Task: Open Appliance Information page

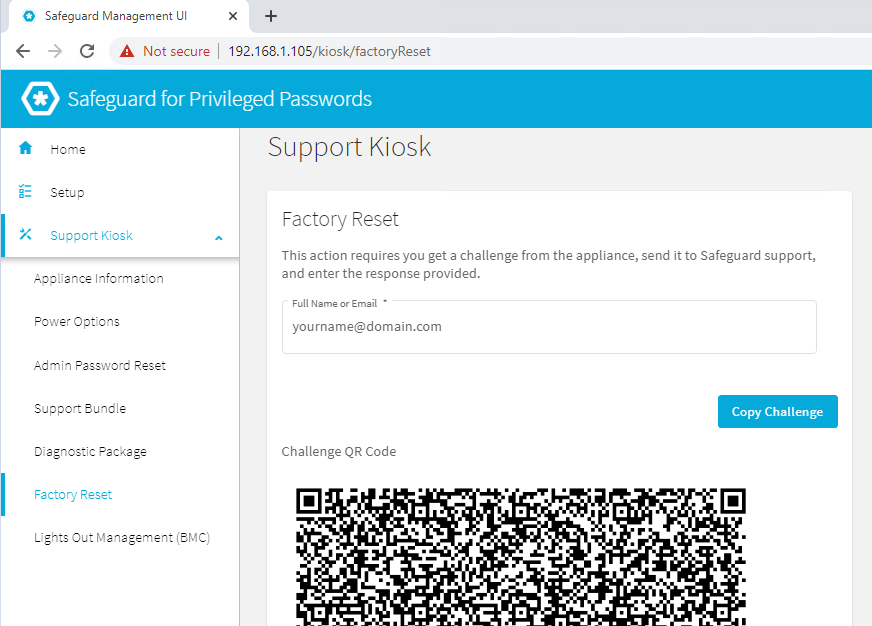Action: click(98, 279)
